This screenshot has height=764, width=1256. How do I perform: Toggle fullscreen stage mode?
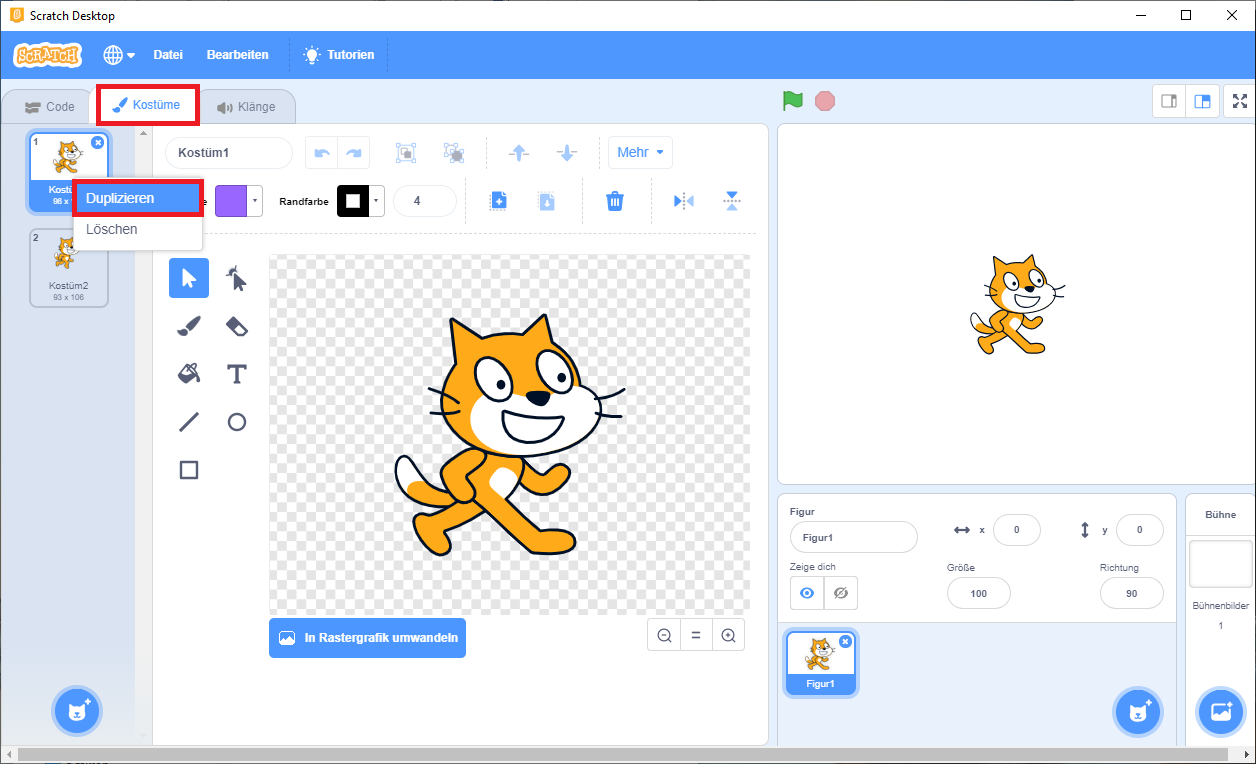tap(1240, 101)
